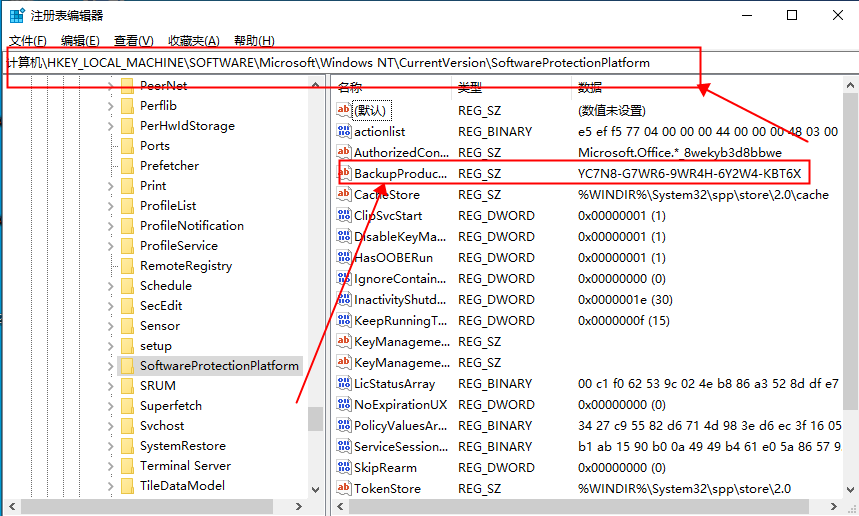Click the registry path address bar
The height and width of the screenshot is (516, 859).
pos(350,63)
